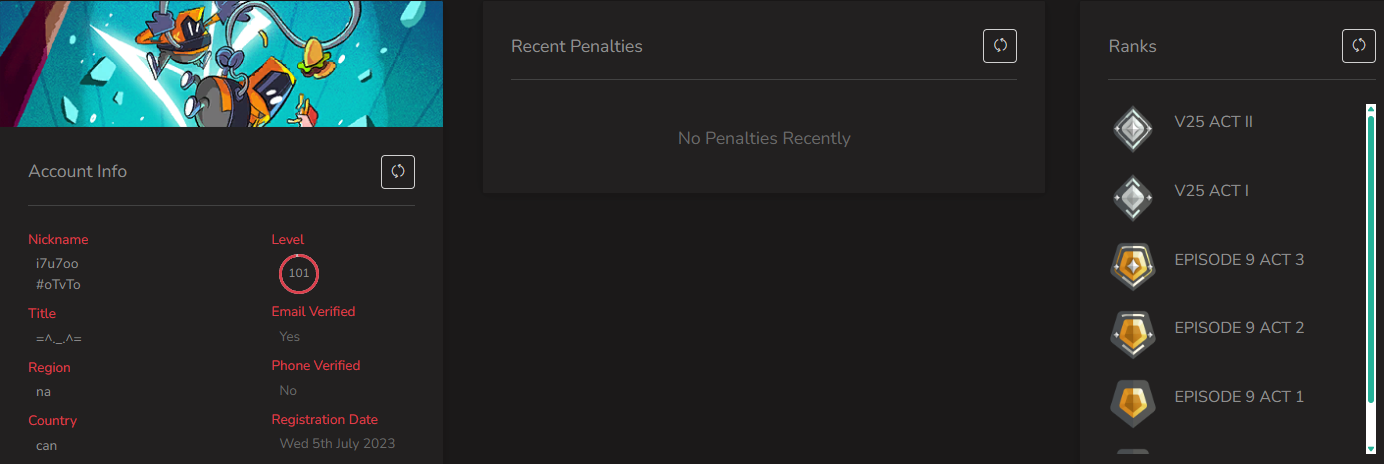Click the Ranks list up arrow
Image resolution: width=1384 pixels, height=464 pixels.
coord(1370,109)
